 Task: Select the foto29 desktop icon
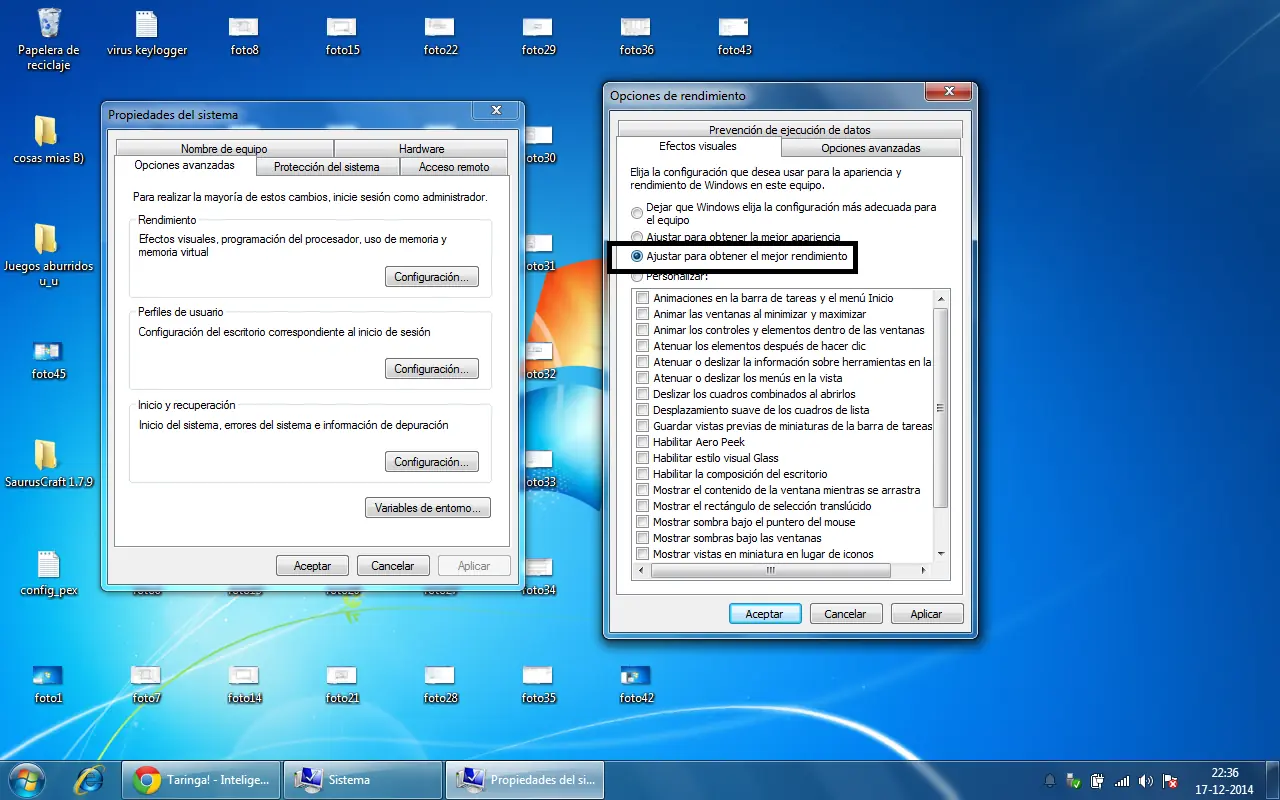538,34
